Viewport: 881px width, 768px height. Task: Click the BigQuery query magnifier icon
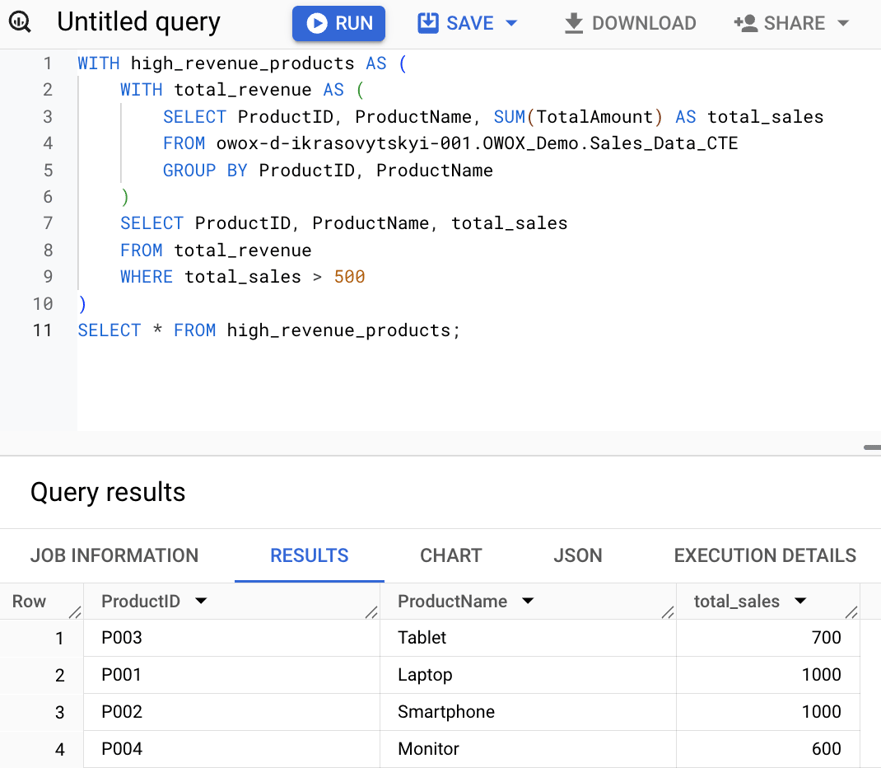click(x=20, y=22)
